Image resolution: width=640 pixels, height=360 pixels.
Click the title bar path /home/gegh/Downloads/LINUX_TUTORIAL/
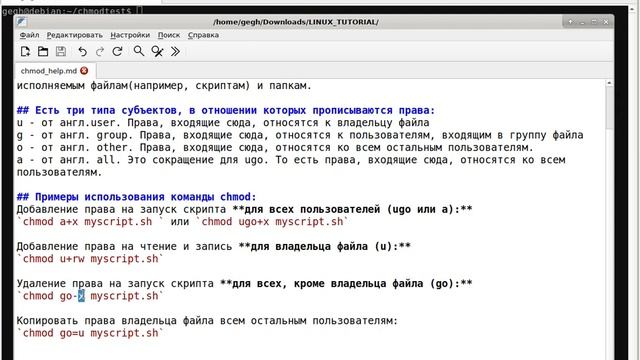click(x=296, y=22)
